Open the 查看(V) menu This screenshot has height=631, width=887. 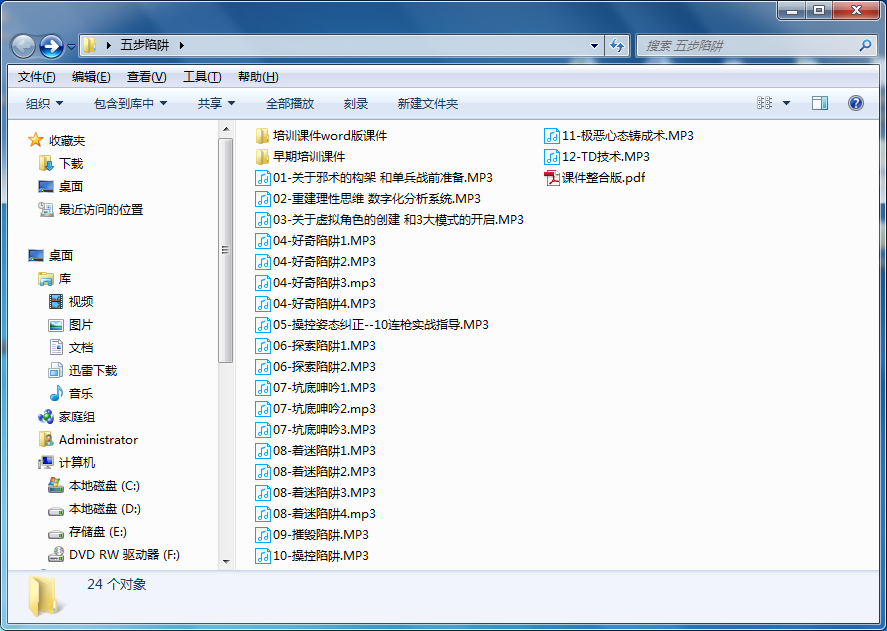click(x=147, y=76)
